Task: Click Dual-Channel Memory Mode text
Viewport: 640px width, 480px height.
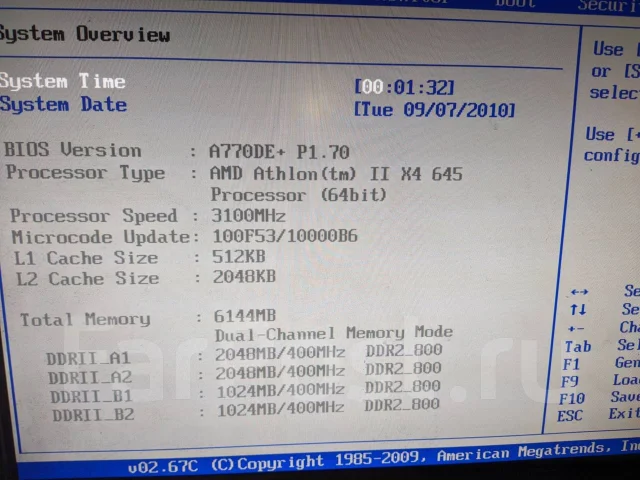Action: point(334,334)
